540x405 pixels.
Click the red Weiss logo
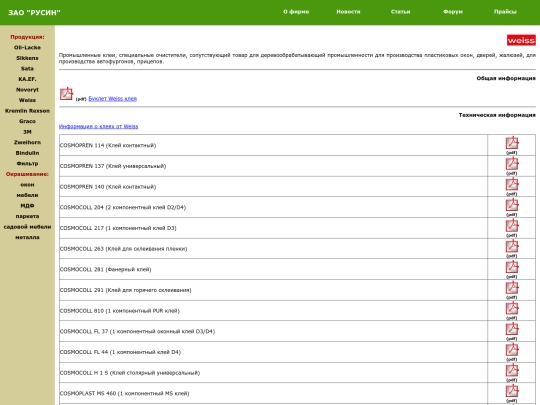[x=521, y=40]
